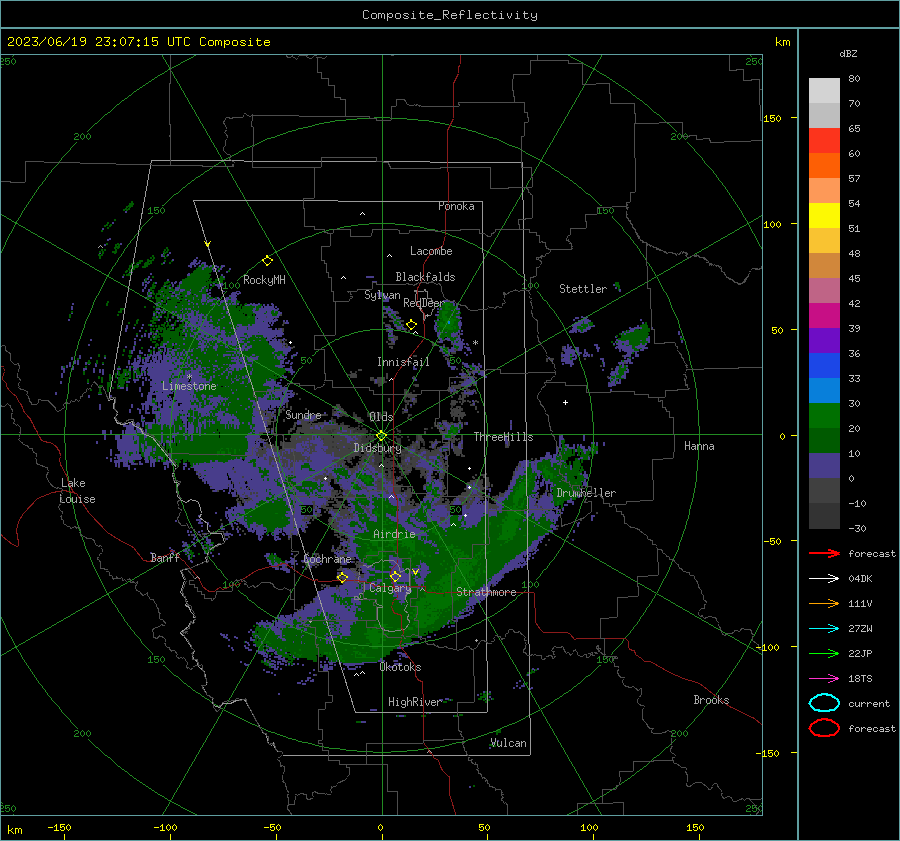Click the green 22JP arrow in legend
This screenshot has width=900, height=841.
[824, 653]
